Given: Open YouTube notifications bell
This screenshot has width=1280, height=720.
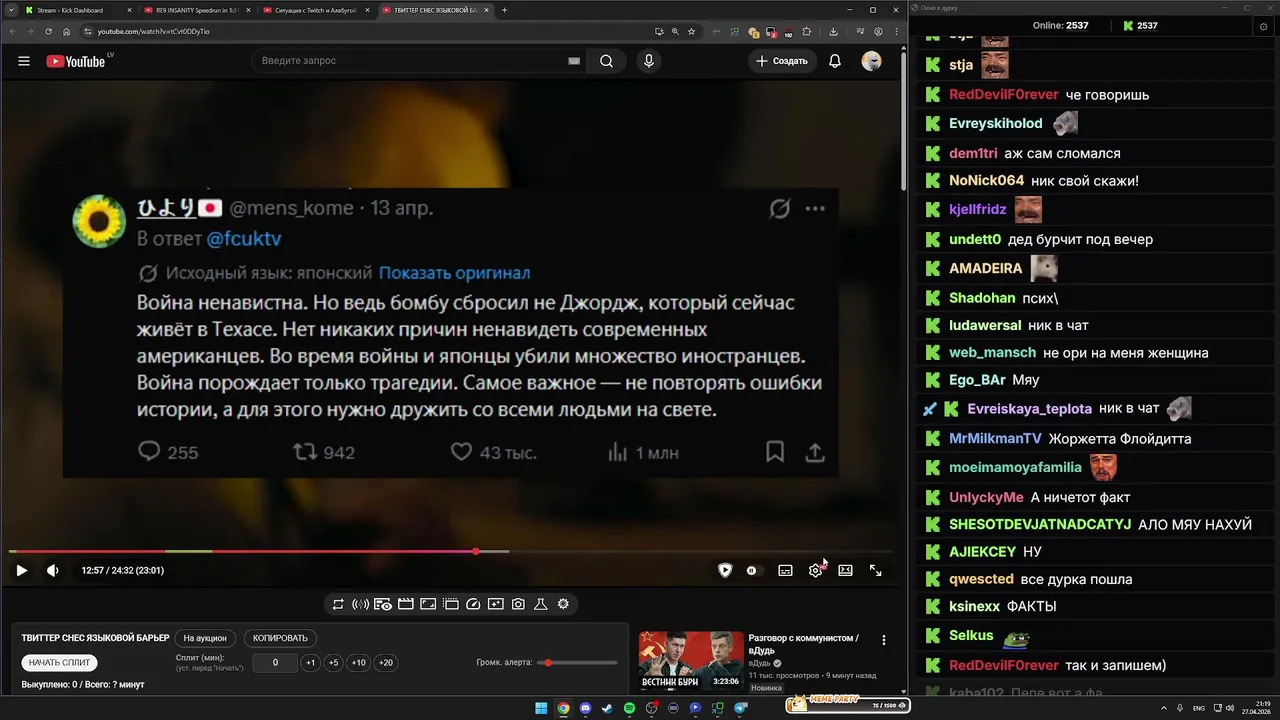Looking at the screenshot, I should click(x=835, y=61).
